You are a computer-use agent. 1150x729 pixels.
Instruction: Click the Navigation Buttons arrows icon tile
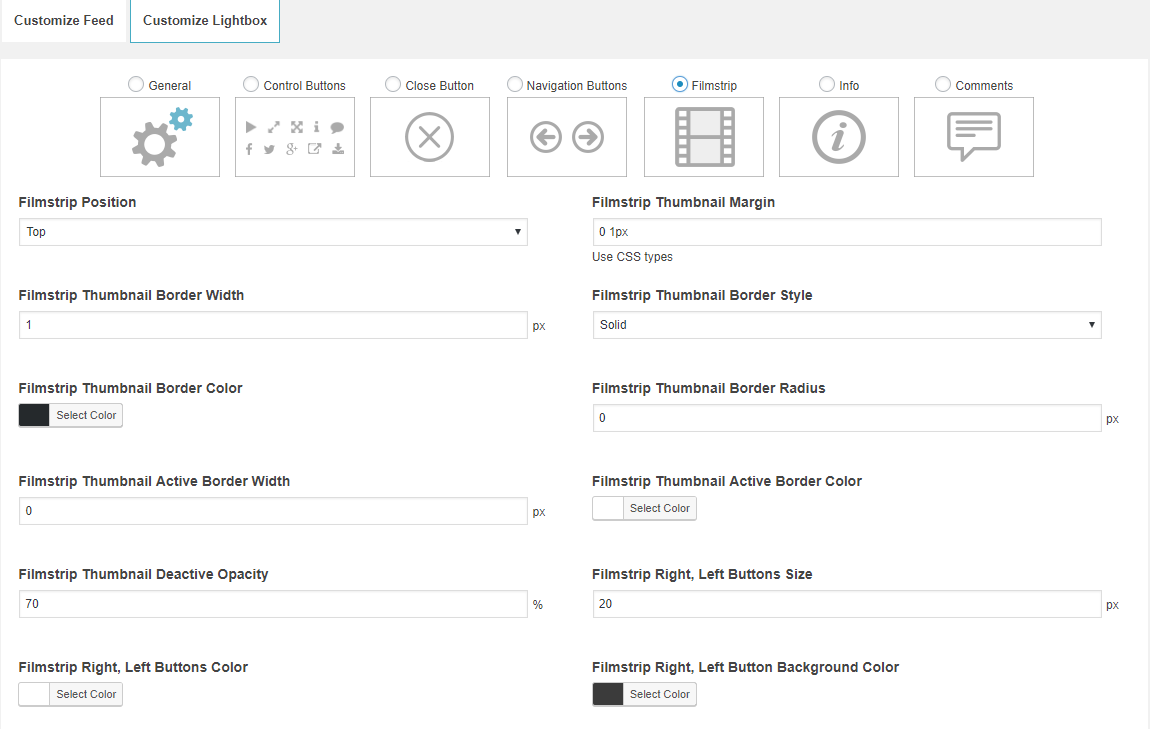click(x=567, y=137)
